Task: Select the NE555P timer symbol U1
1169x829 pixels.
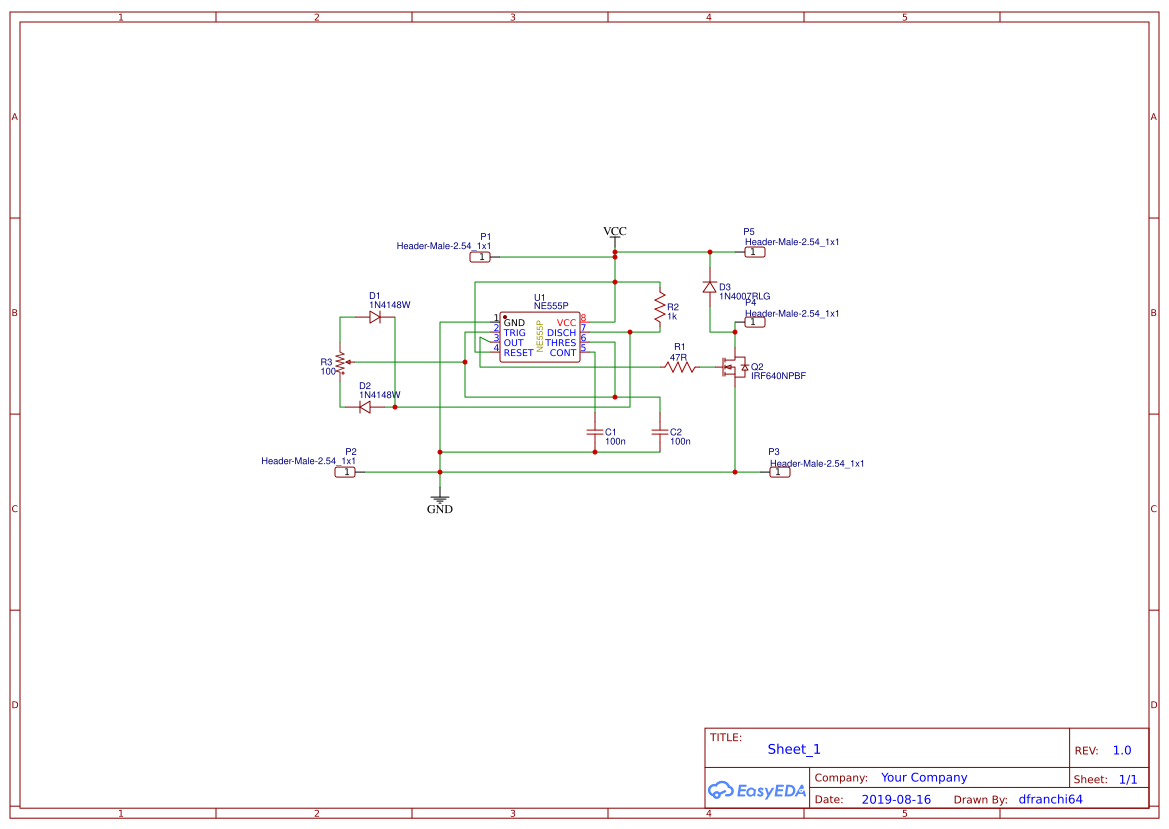Action: click(x=540, y=337)
